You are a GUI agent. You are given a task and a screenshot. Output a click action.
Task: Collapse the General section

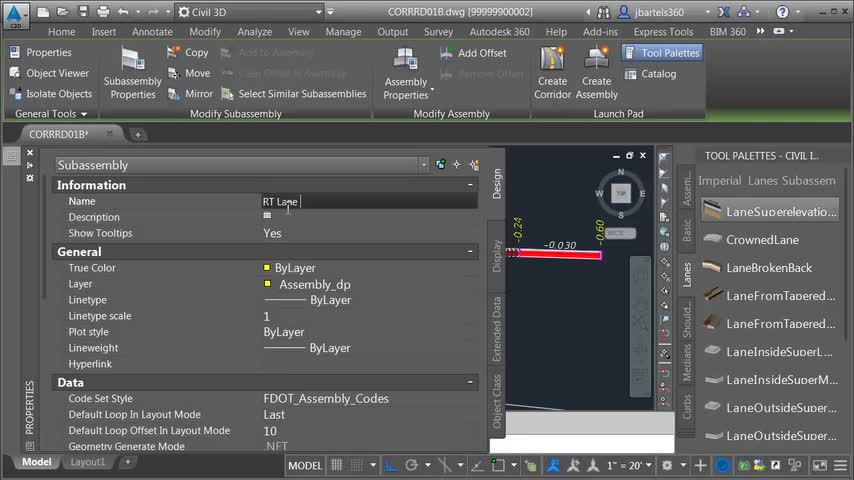click(470, 252)
